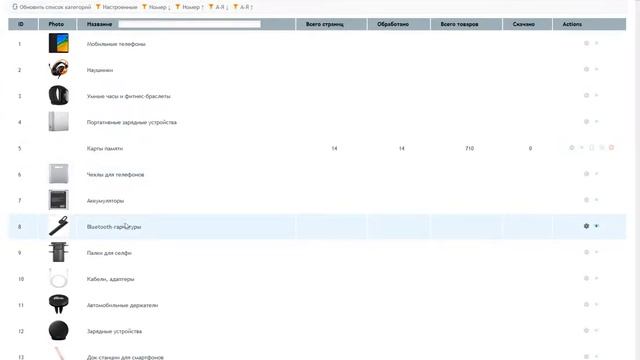Viewport: 640px width, 360px height.
Task: Open the Аккумуляторы battery thumbnail
Action: pos(58,200)
